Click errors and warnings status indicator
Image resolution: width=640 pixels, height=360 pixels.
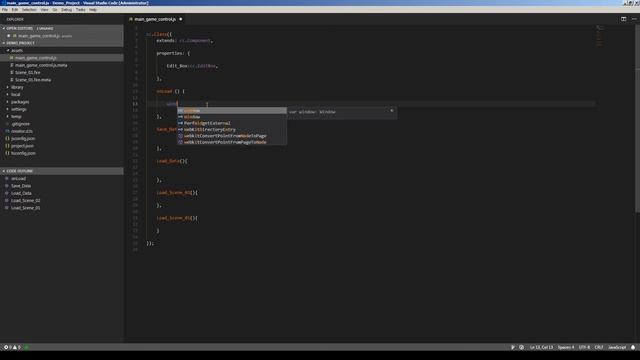(x=12, y=347)
